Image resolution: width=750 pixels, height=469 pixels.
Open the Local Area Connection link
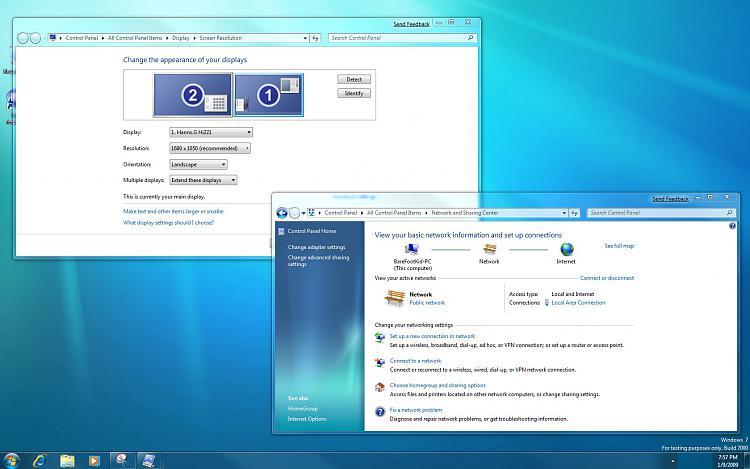[x=578, y=303]
